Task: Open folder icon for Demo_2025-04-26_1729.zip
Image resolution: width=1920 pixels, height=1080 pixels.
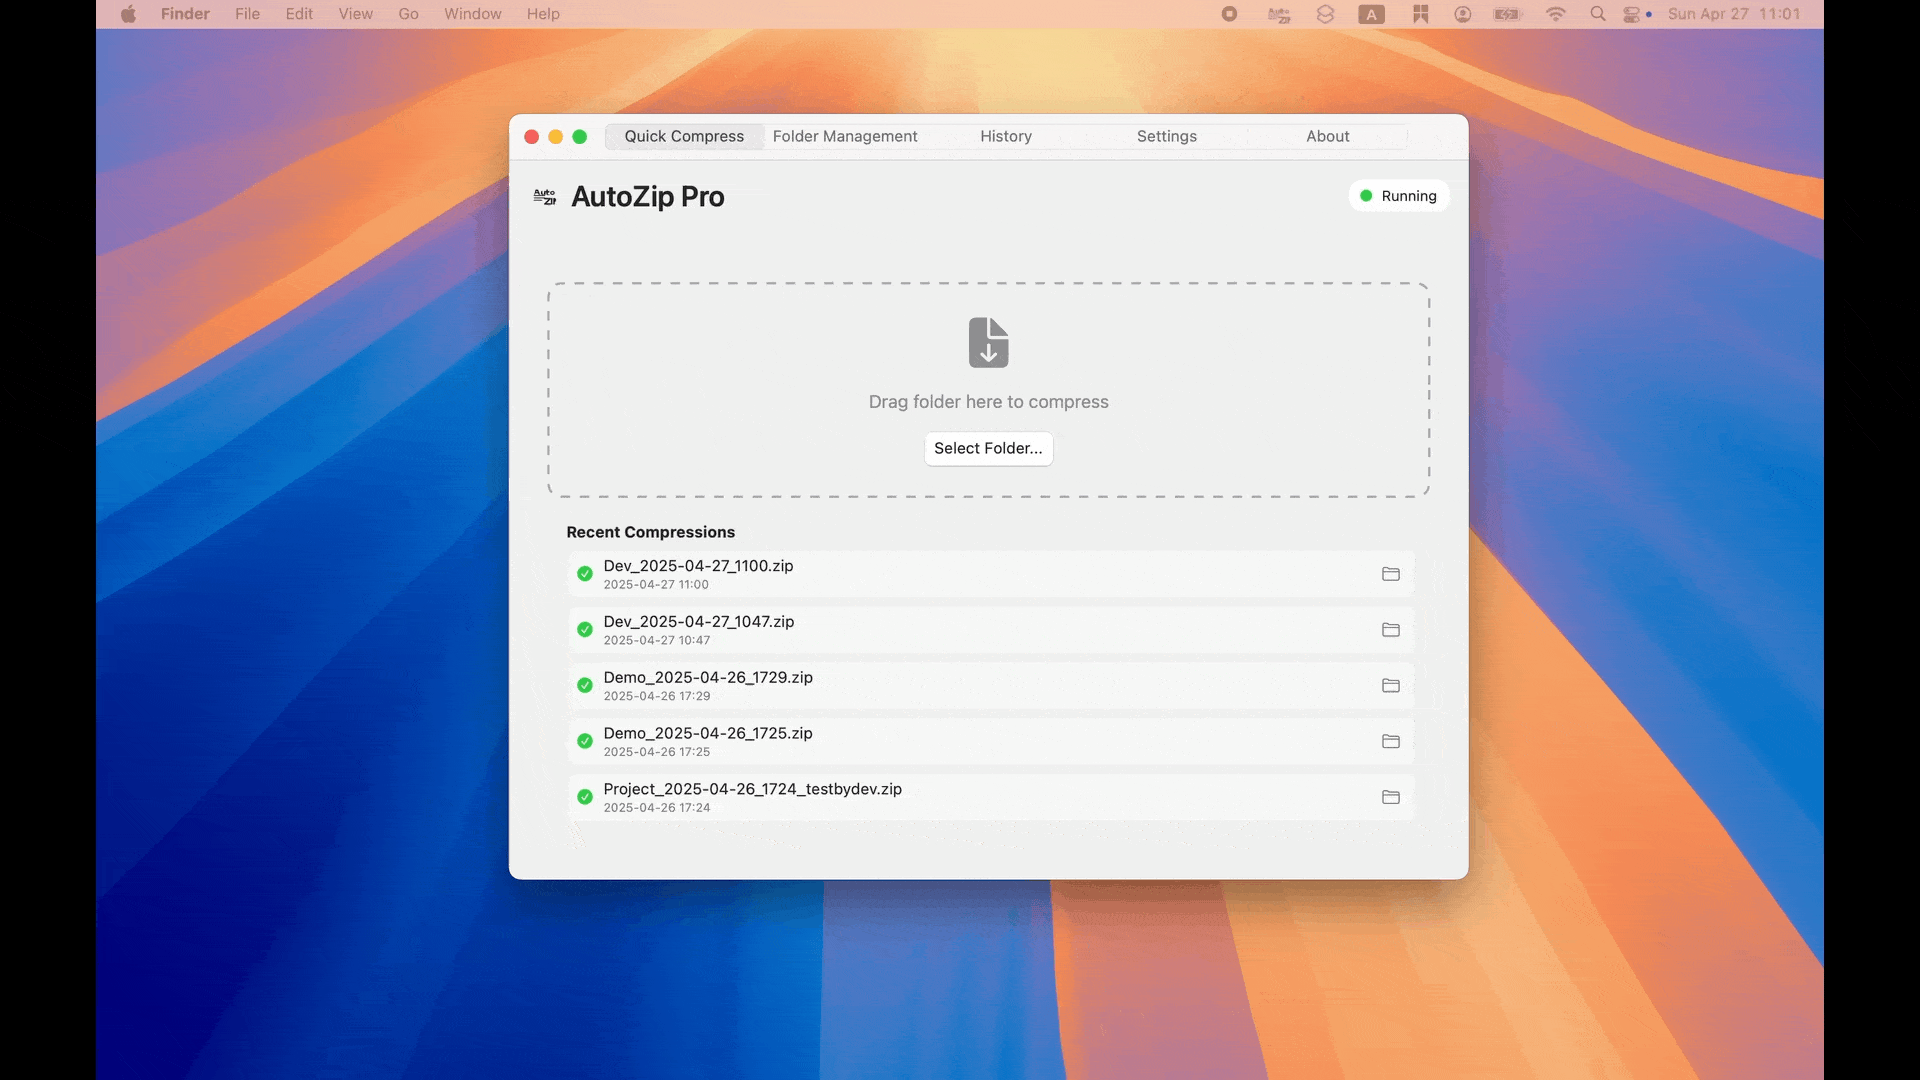Action: tap(1390, 686)
